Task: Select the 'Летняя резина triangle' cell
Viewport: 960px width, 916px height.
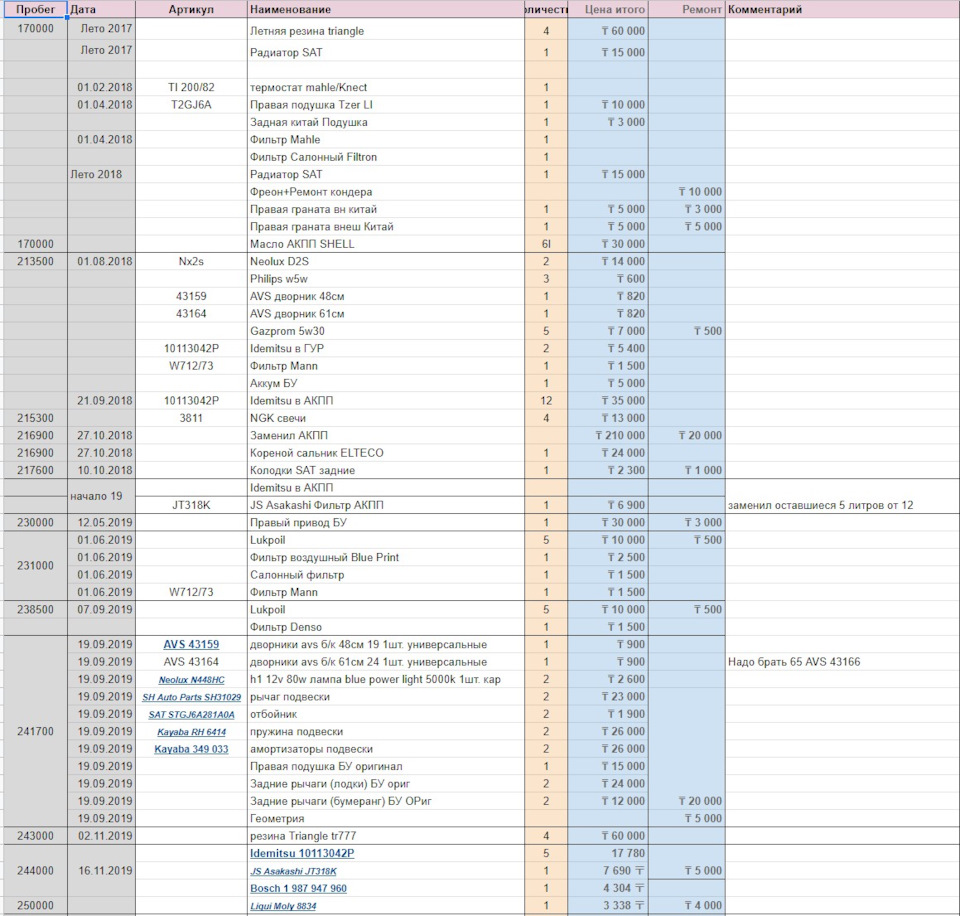Action: (386, 31)
